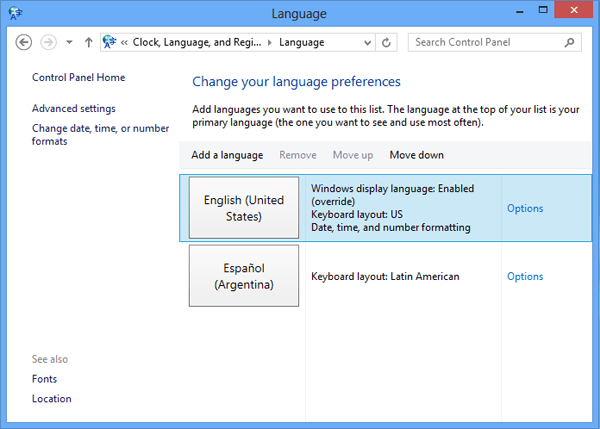Open Clock, Language, and Region breadcrumb

[197, 42]
